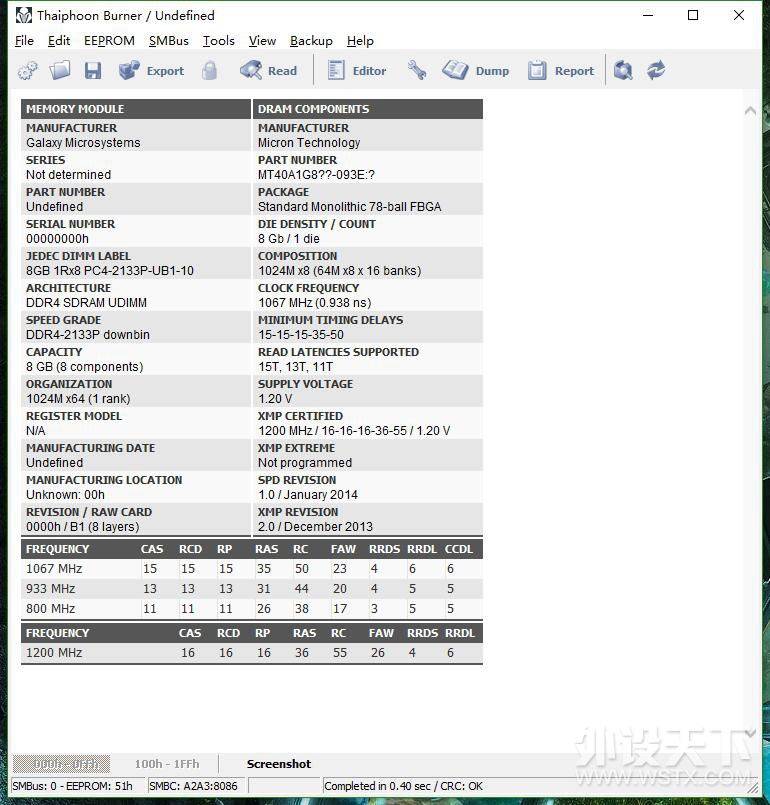The width and height of the screenshot is (770, 805).
Task: Open the Editor from toolbar
Action: click(x=357, y=70)
